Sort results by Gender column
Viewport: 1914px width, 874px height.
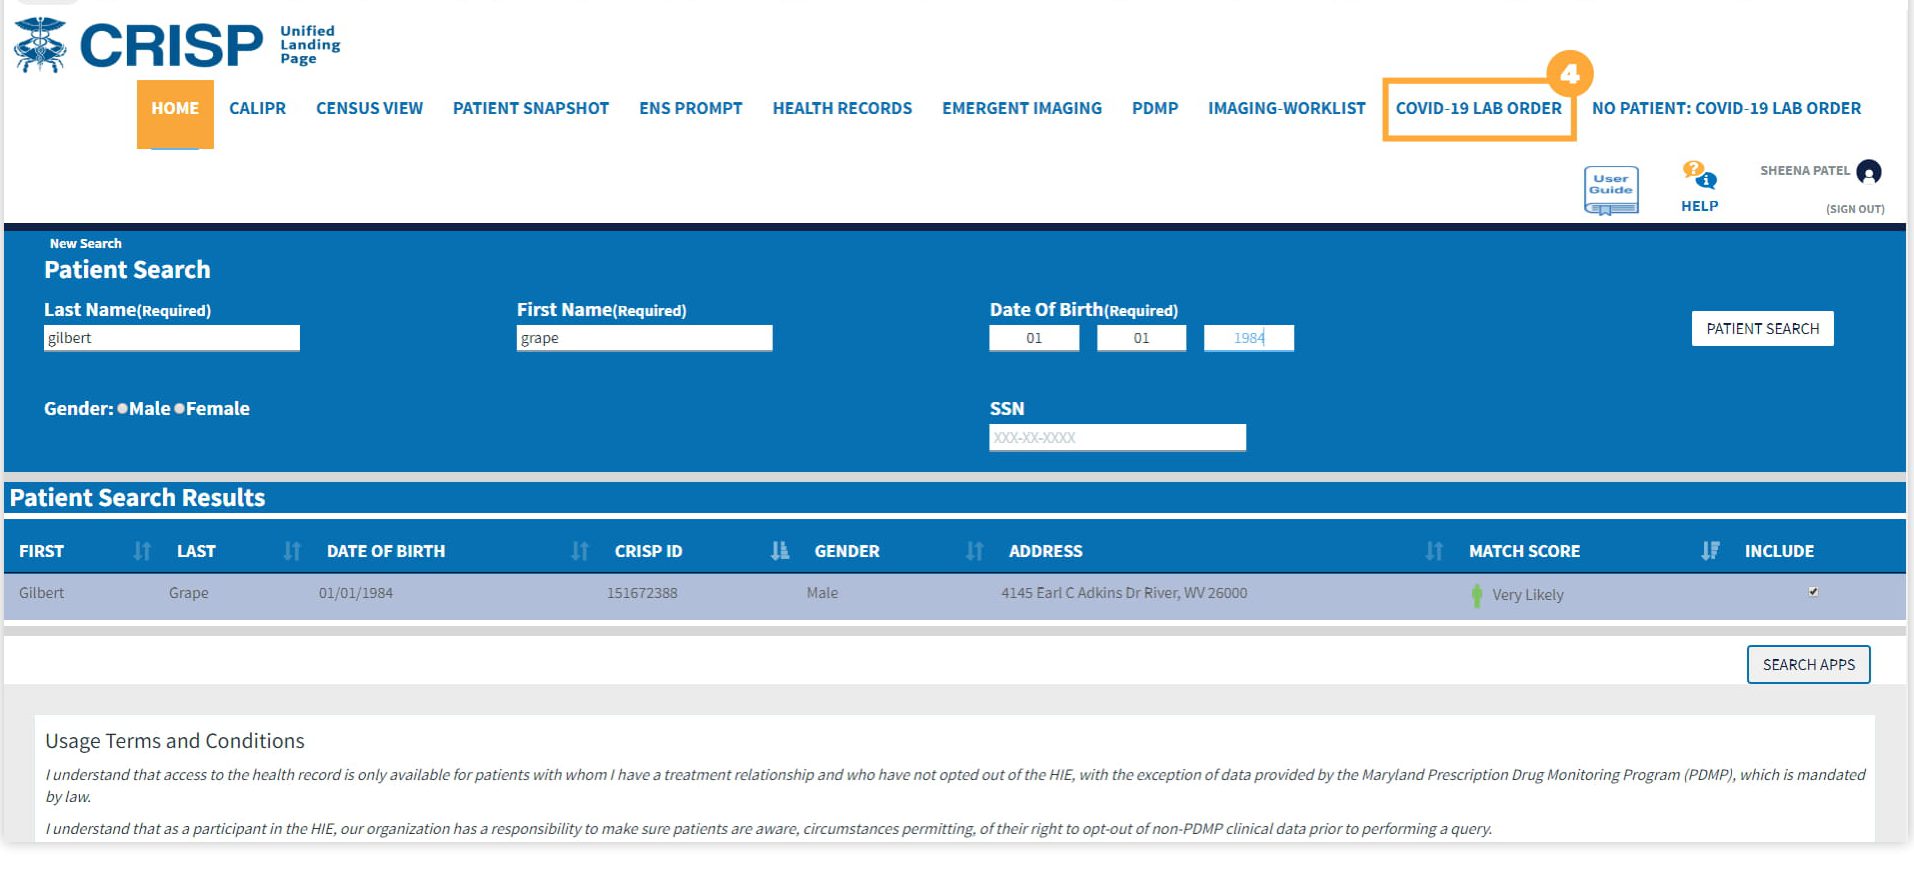pyautogui.click(x=975, y=551)
